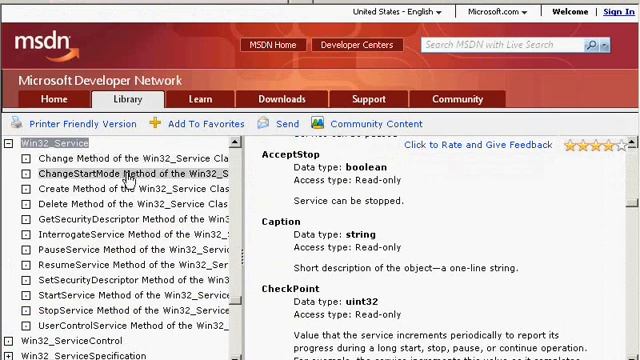Switch to the Downloads tab

point(282,99)
